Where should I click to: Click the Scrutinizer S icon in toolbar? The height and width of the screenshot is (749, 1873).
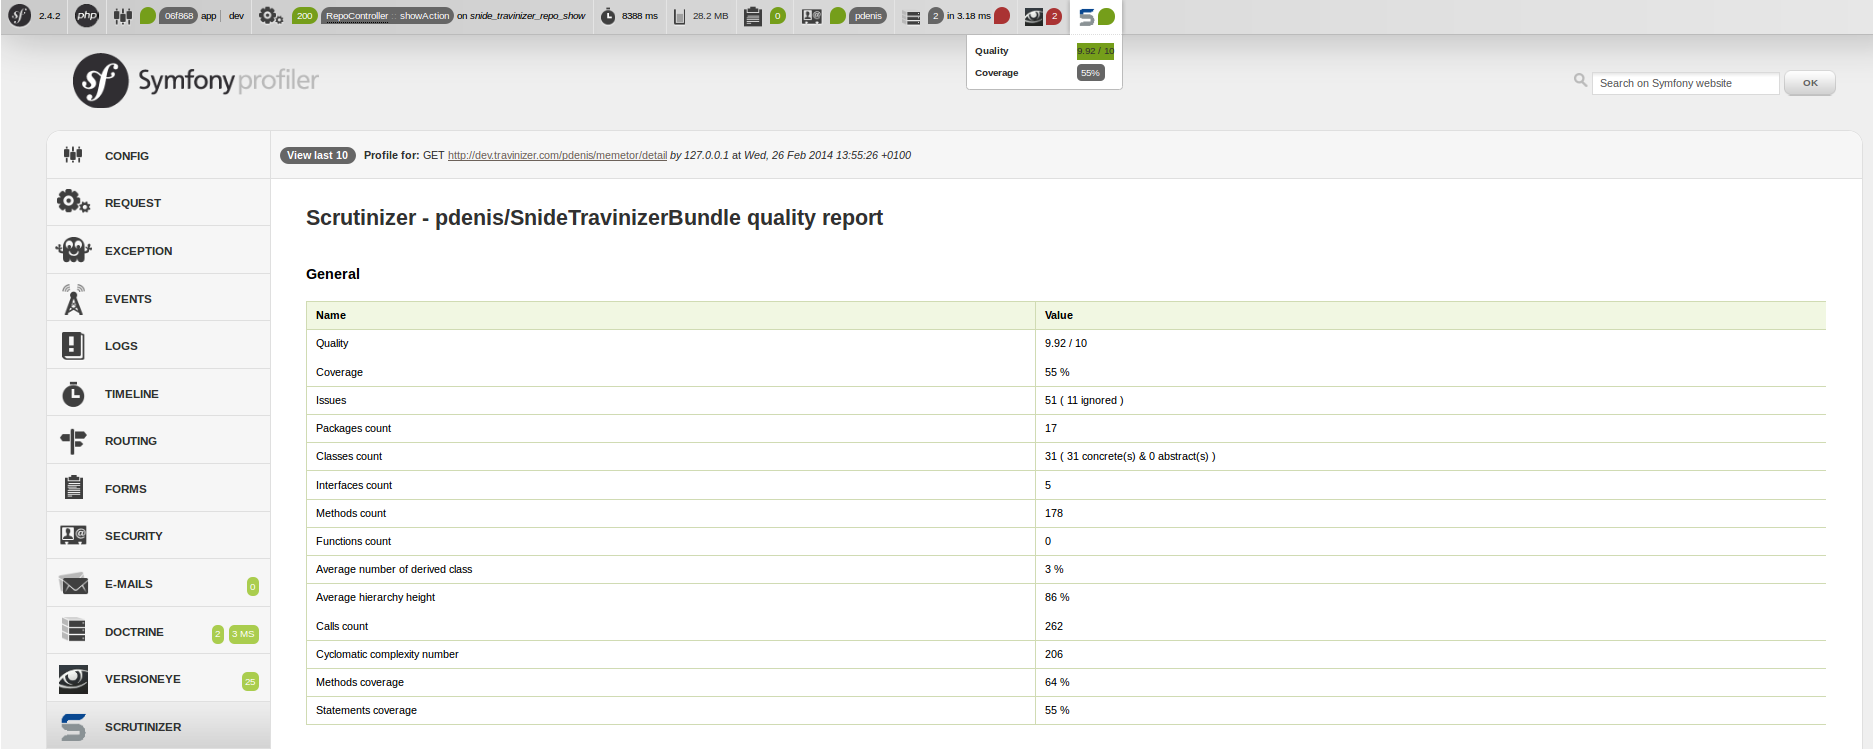coord(1086,17)
